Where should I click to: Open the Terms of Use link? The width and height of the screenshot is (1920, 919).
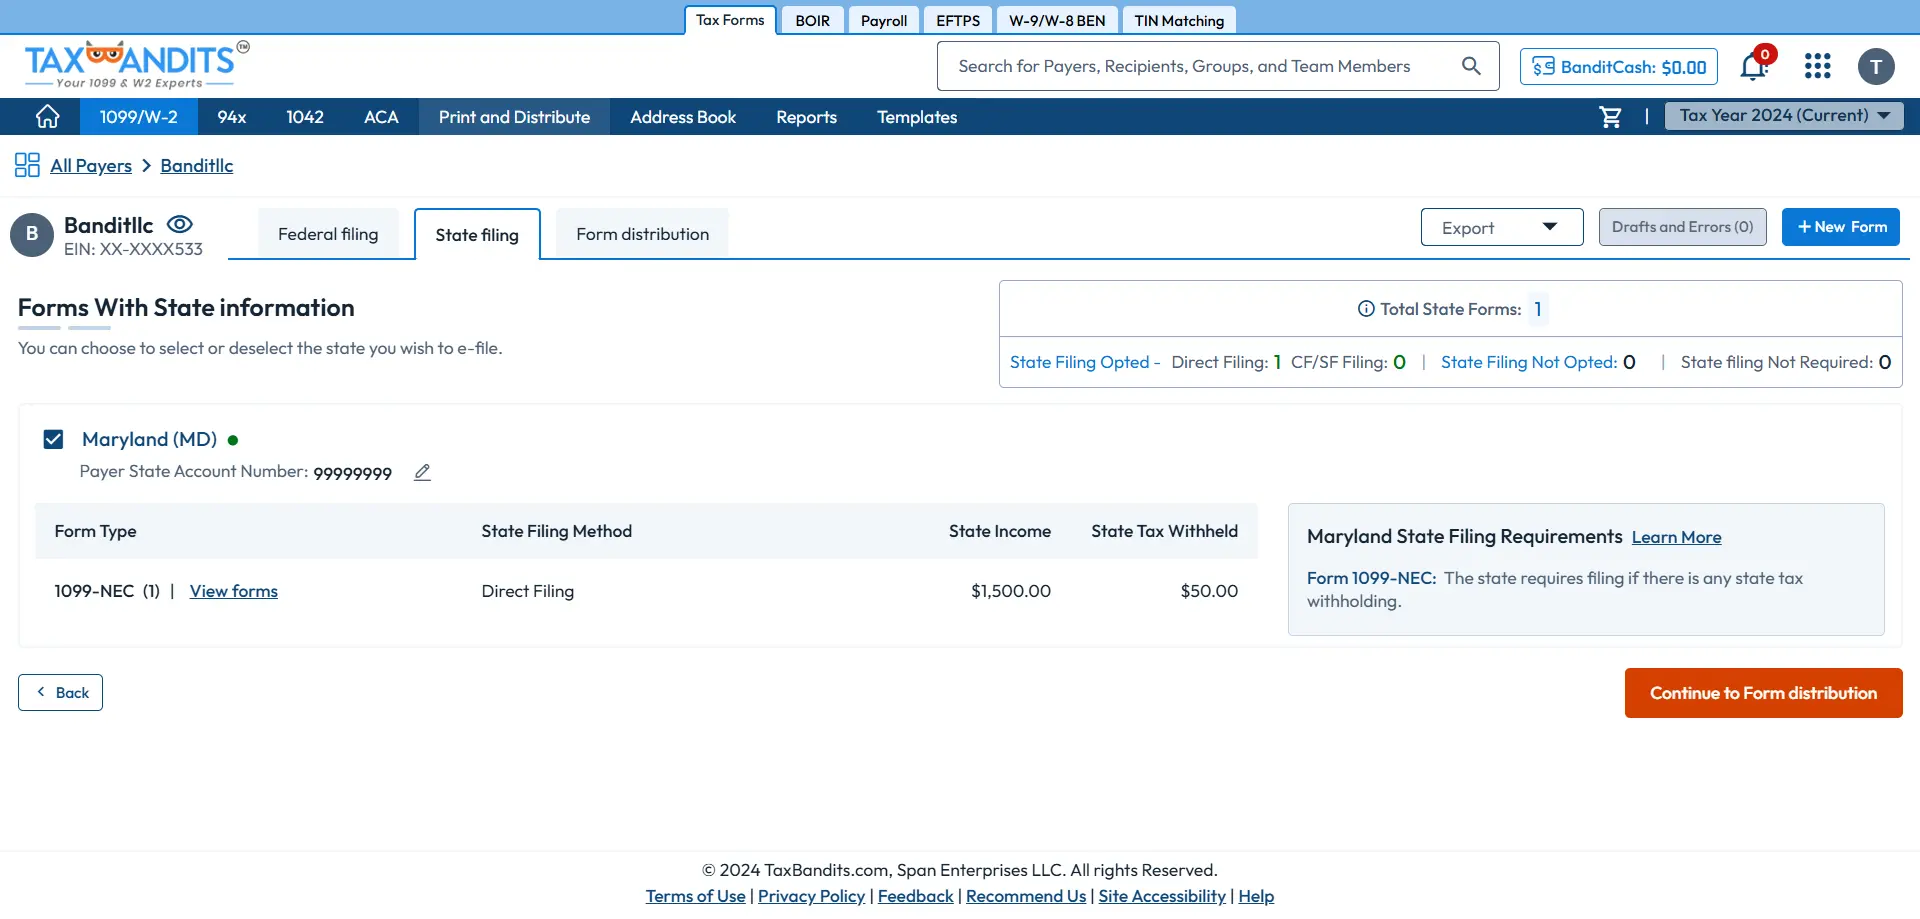[x=695, y=896]
